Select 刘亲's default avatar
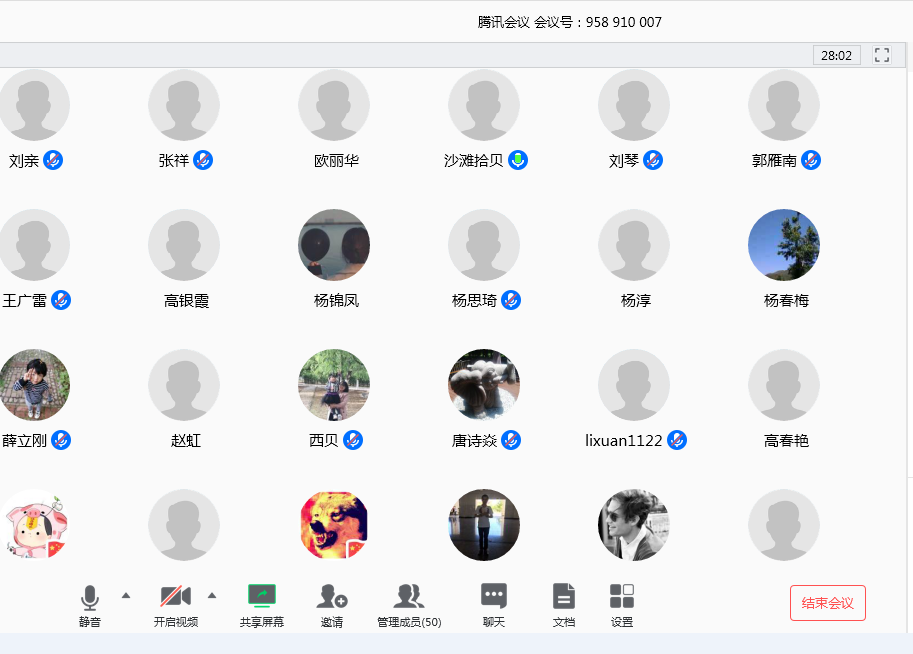Screen dimensions: 913x654 [x=34, y=105]
